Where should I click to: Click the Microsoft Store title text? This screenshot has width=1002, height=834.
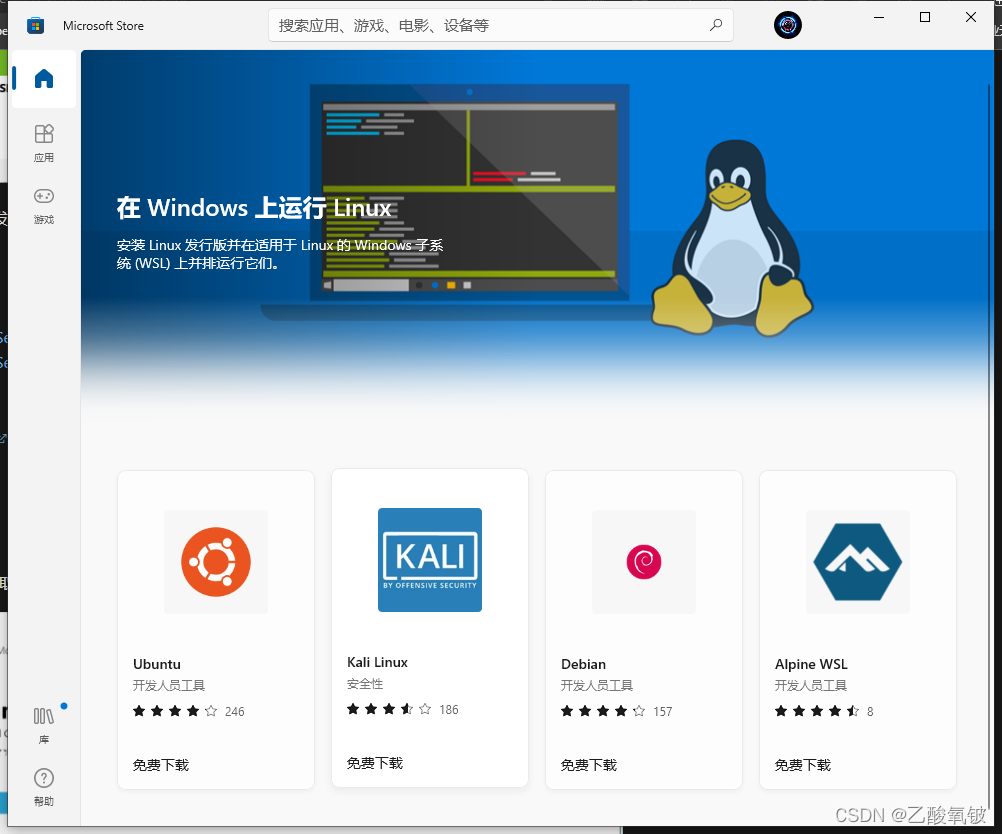[104, 26]
